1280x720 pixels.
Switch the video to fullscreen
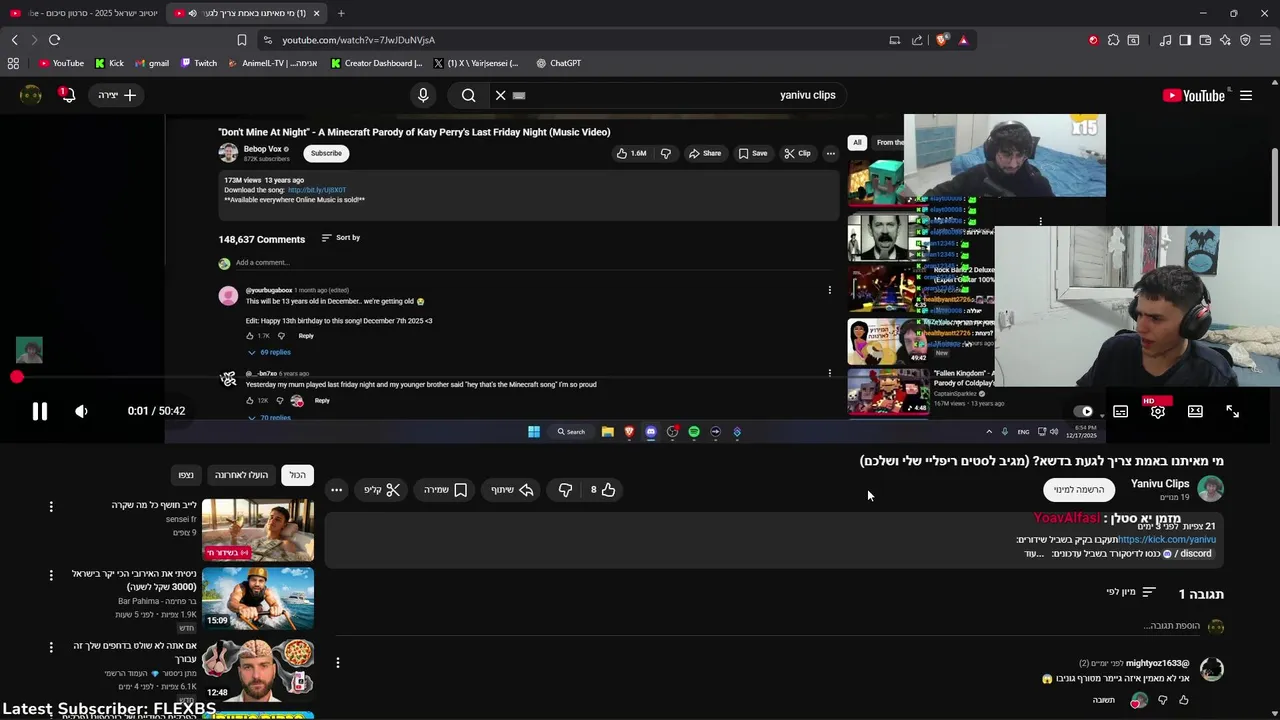coord(1232,411)
